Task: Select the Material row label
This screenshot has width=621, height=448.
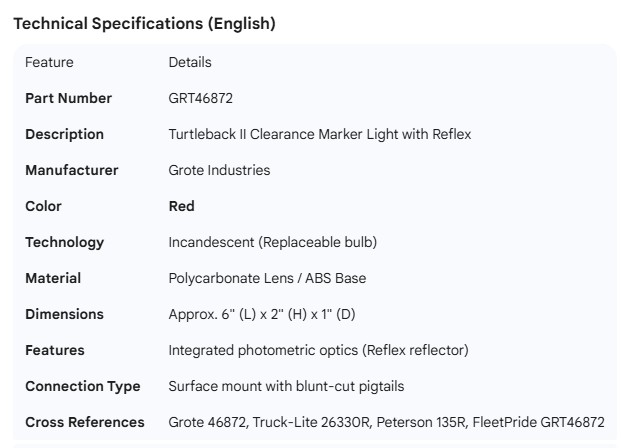Action: pyautogui.click(x=53, y=278)
